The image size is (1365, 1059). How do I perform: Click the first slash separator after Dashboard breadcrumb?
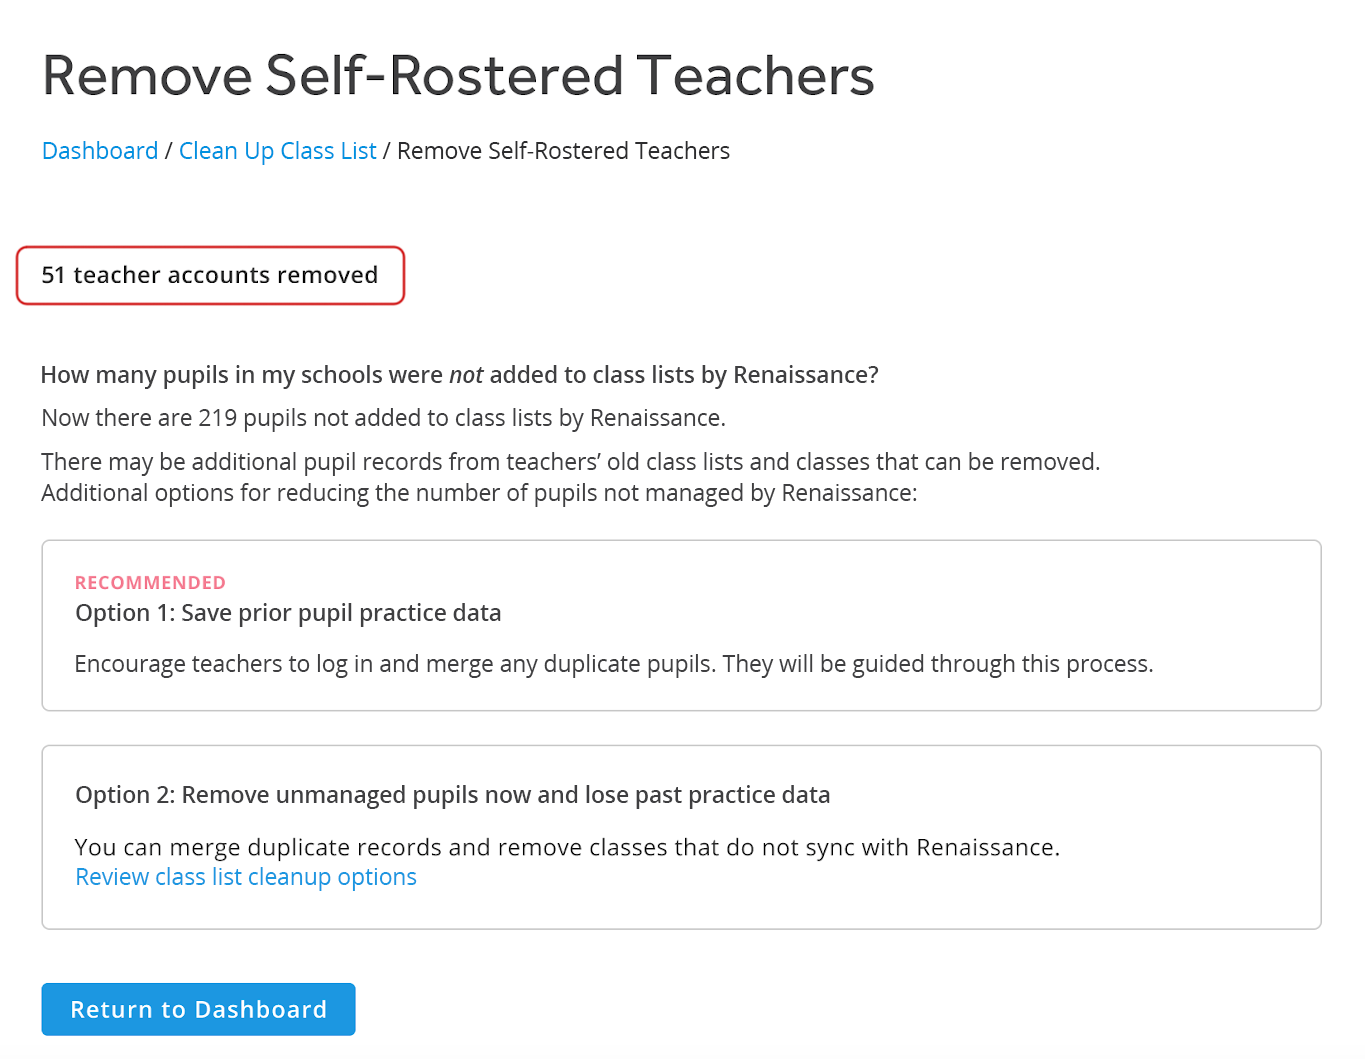[x=169, y=151]
